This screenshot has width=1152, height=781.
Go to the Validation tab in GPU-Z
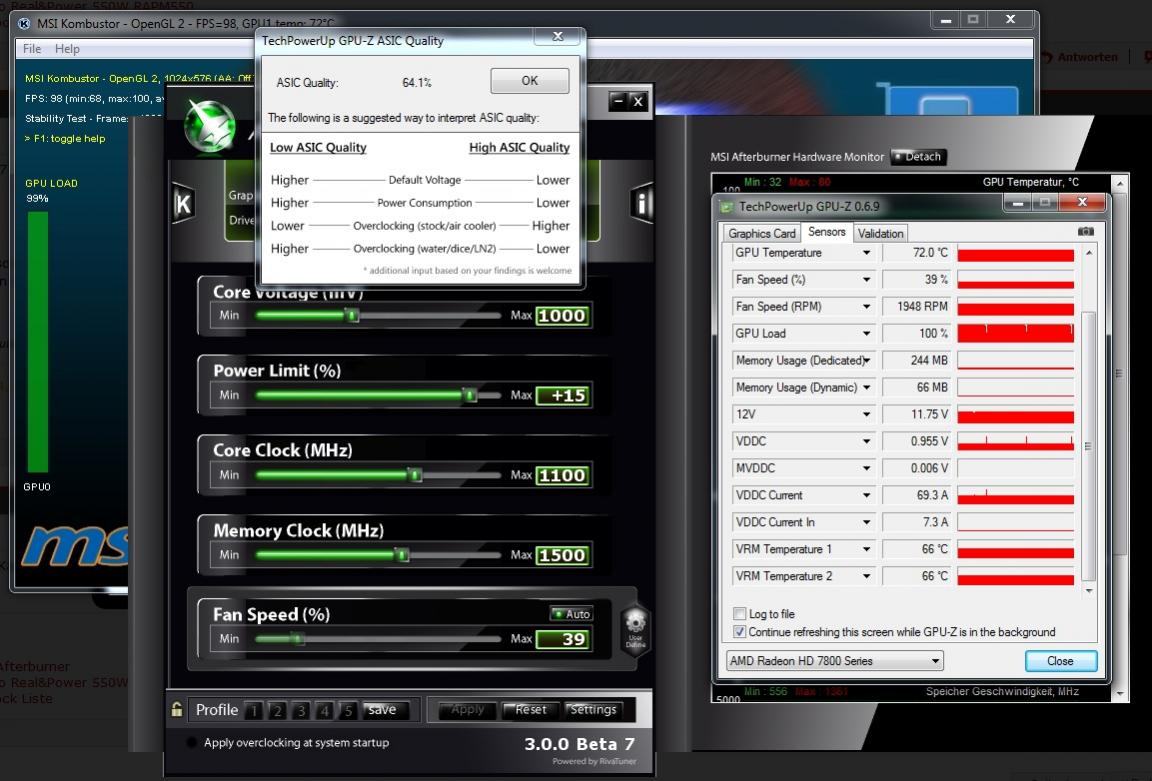pos(880,234)
